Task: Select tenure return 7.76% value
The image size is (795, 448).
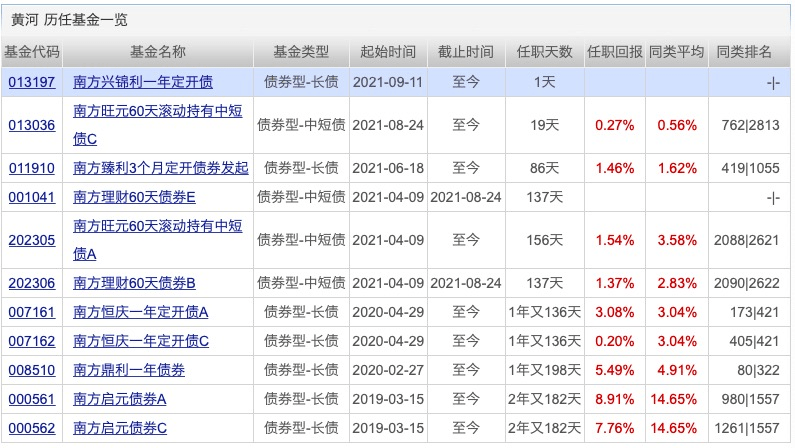Action: click(615, 428)
